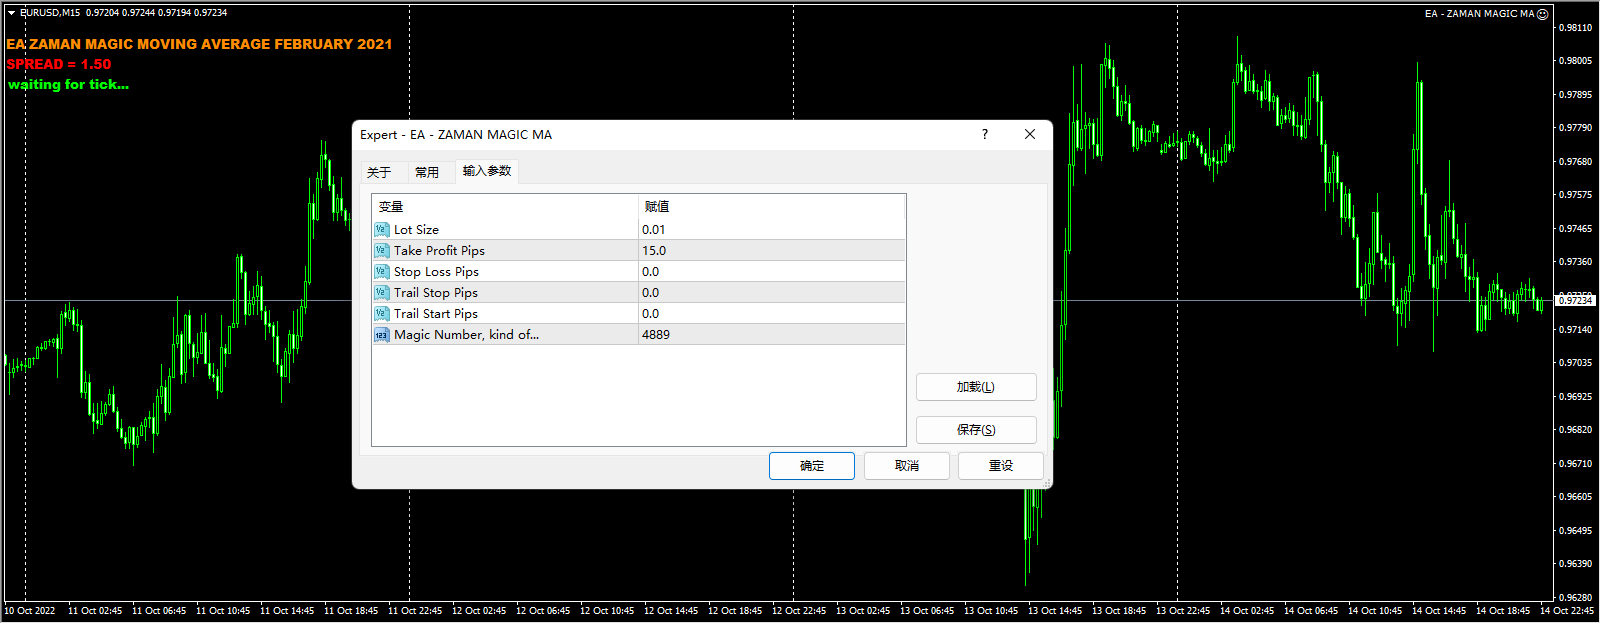This screenshot has height=624, width=1601.
Task: Open the 常用 tab
Action: coord(427,172)
